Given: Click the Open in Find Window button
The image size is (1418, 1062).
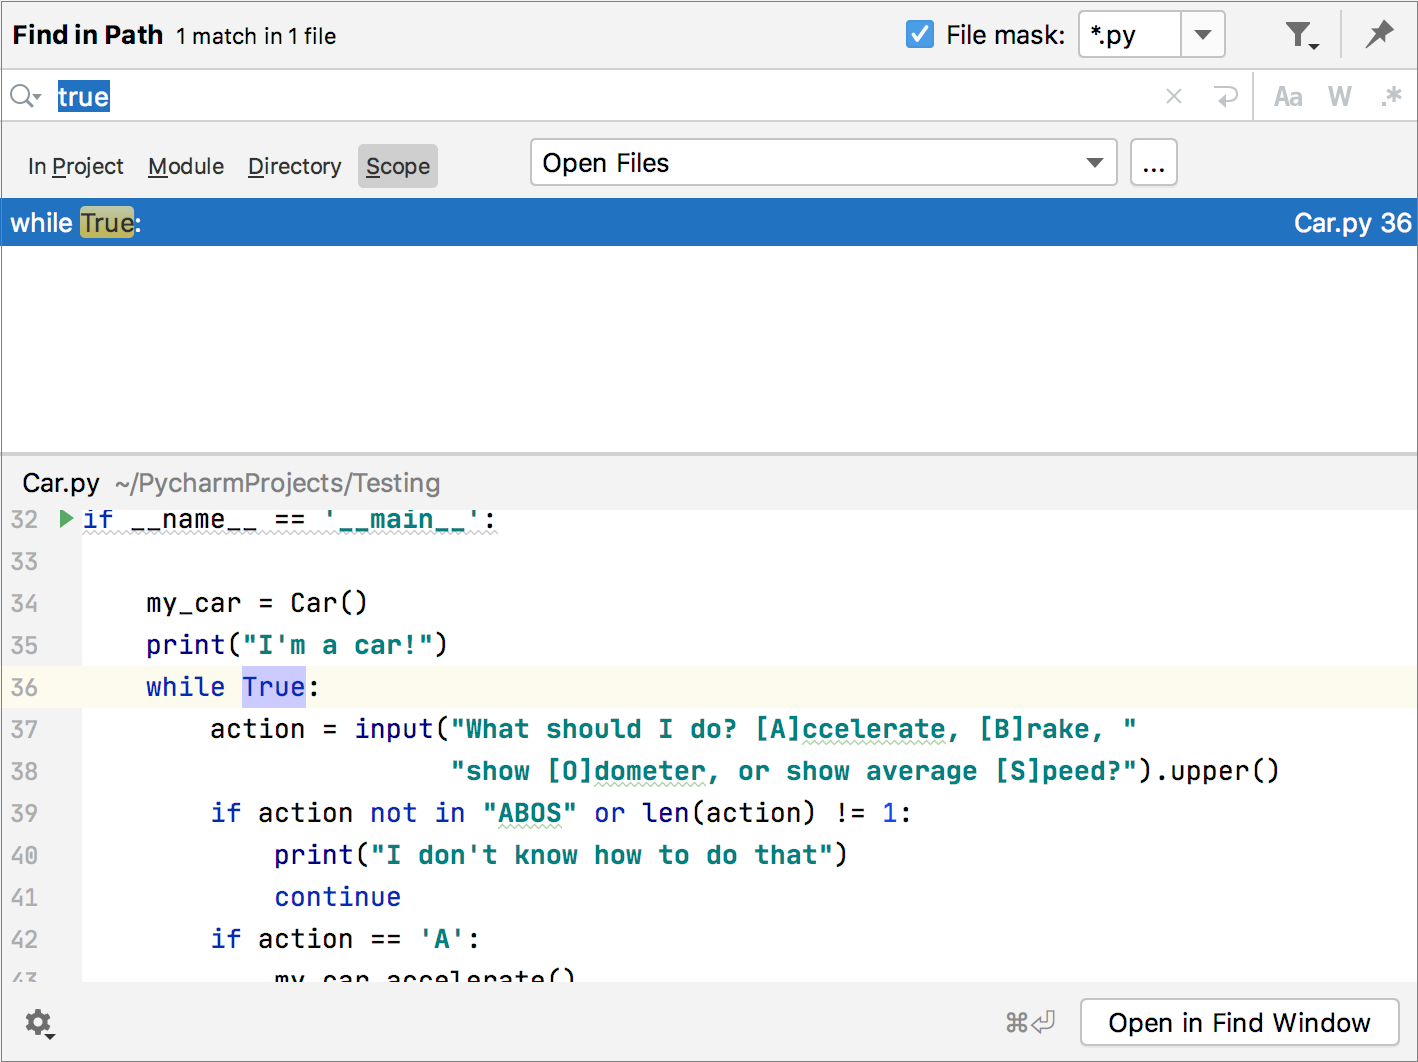Looking at the screenshot, I should [1239, 1022].
